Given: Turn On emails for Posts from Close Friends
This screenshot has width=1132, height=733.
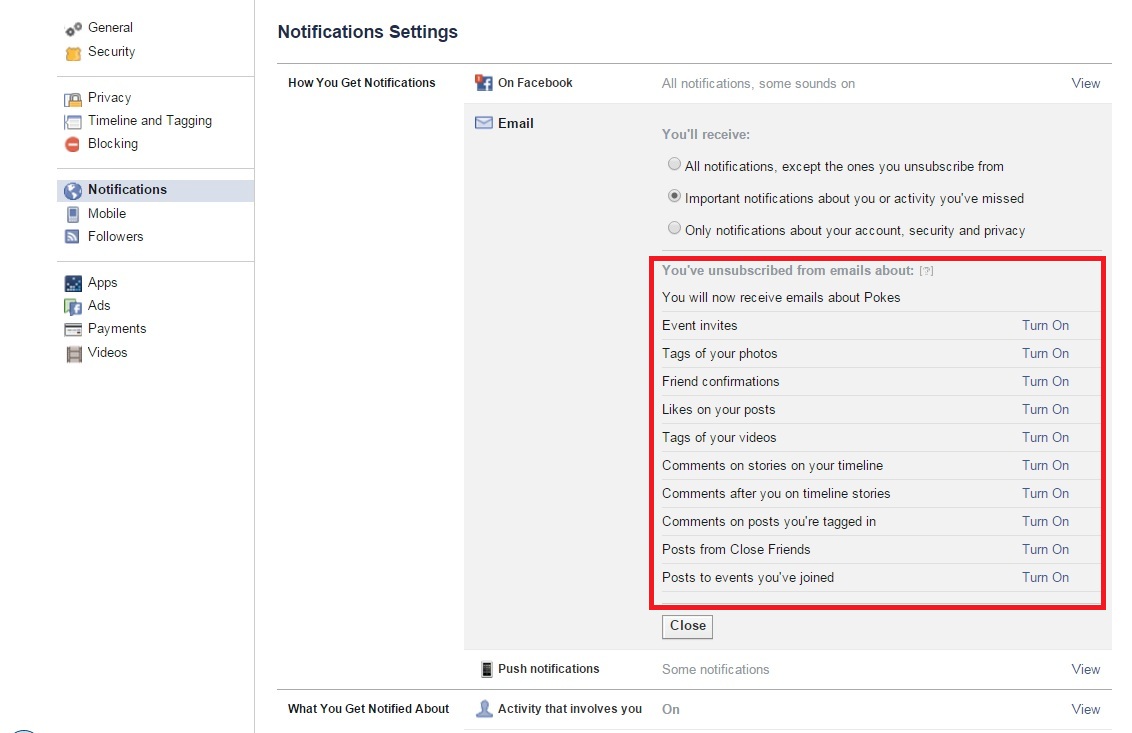Looking at the screenshot, I should 1045,550.
